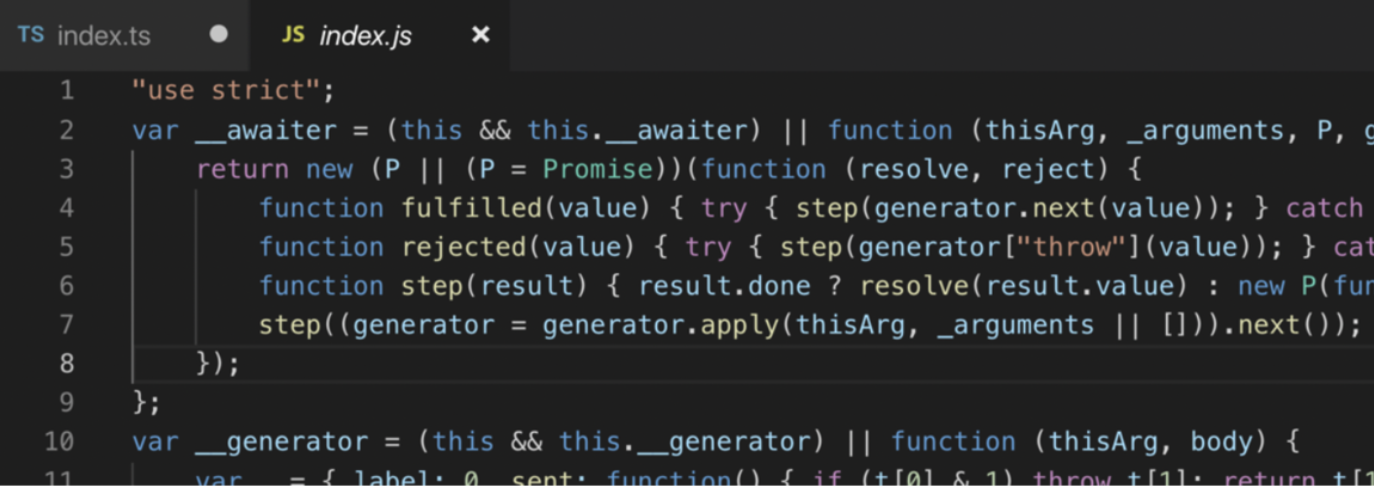Click line number 10 in the gutter
Screen dimensions: 1374x486
point(59,441)
